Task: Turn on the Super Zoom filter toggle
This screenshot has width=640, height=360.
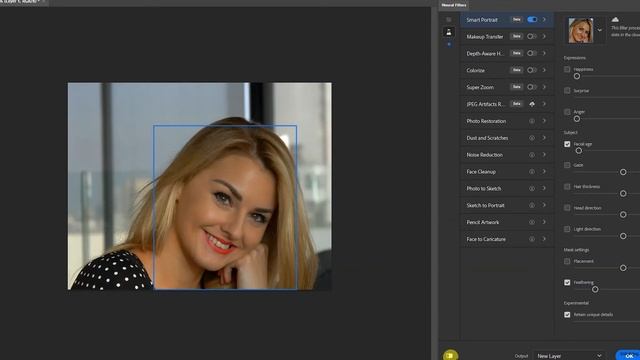Action: click(x=532, y=87)
